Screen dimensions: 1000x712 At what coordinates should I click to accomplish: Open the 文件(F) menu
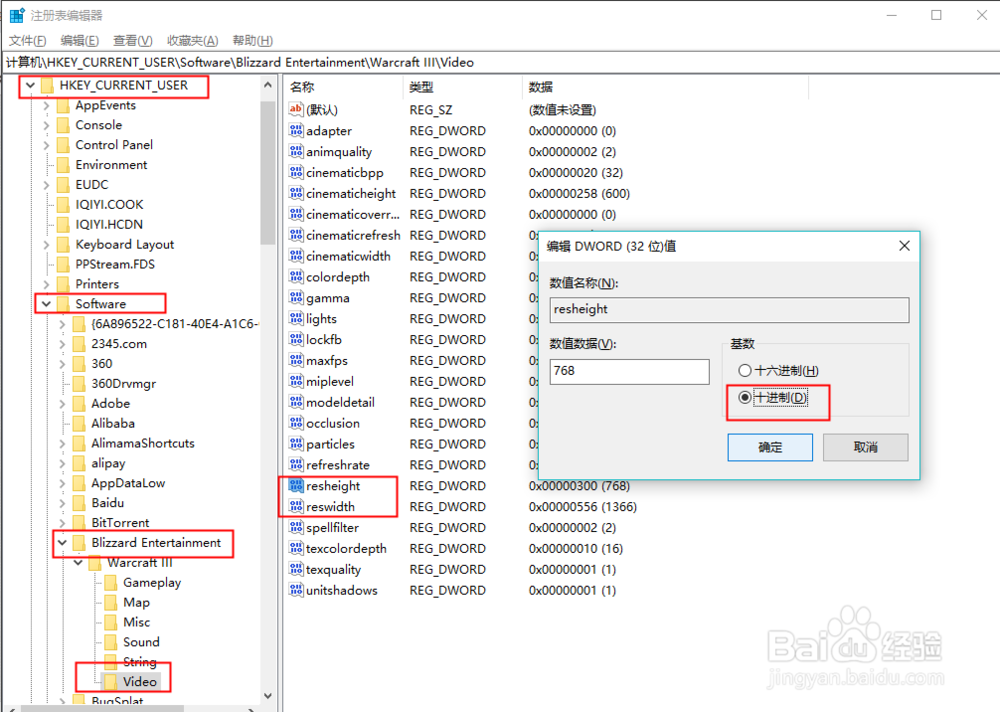27,41
